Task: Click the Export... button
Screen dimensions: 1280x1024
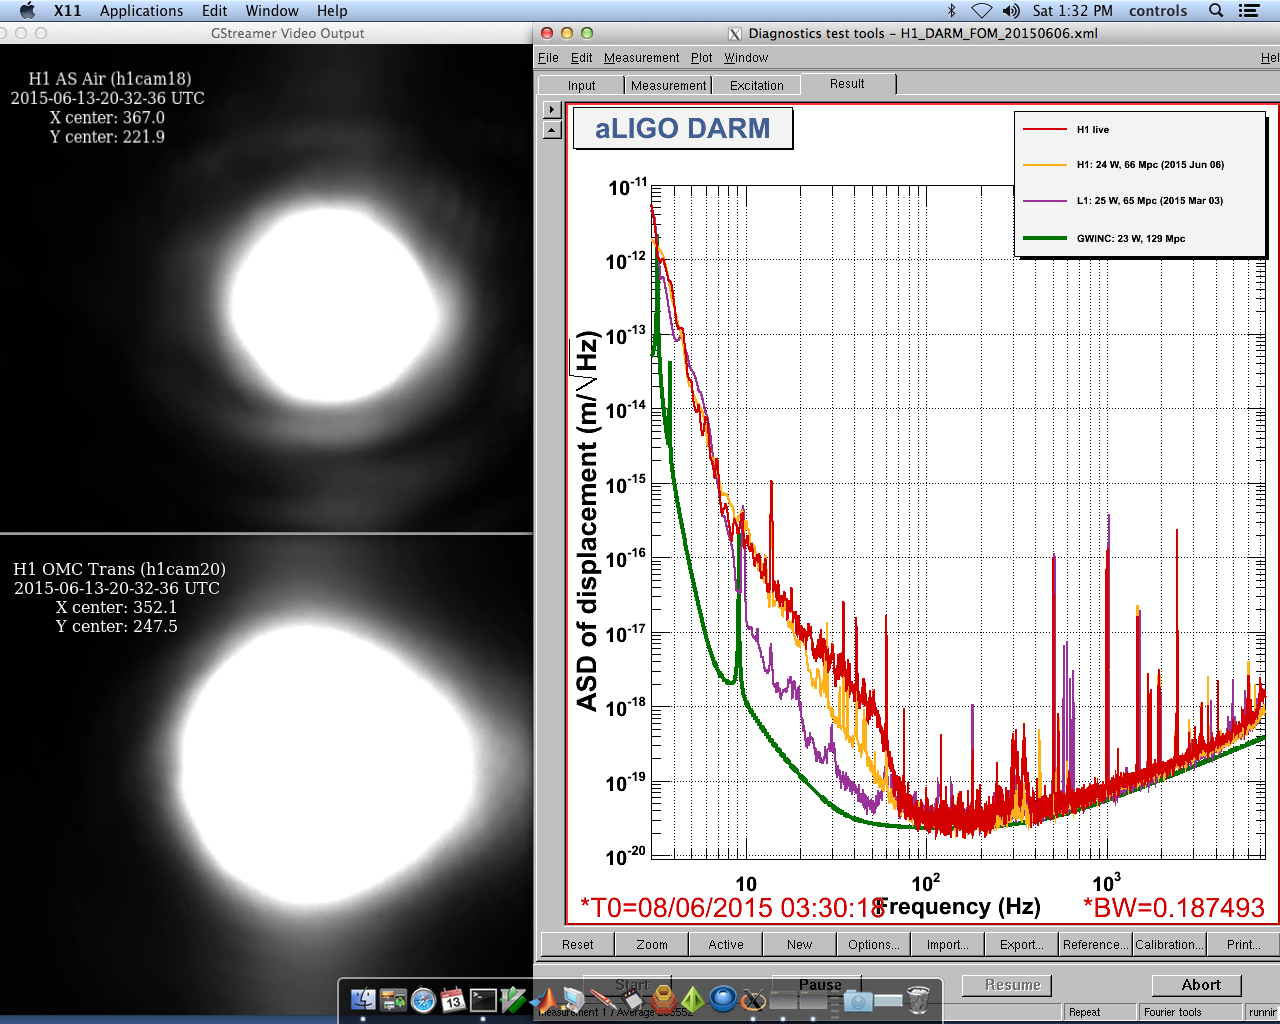Action: 1021,944
